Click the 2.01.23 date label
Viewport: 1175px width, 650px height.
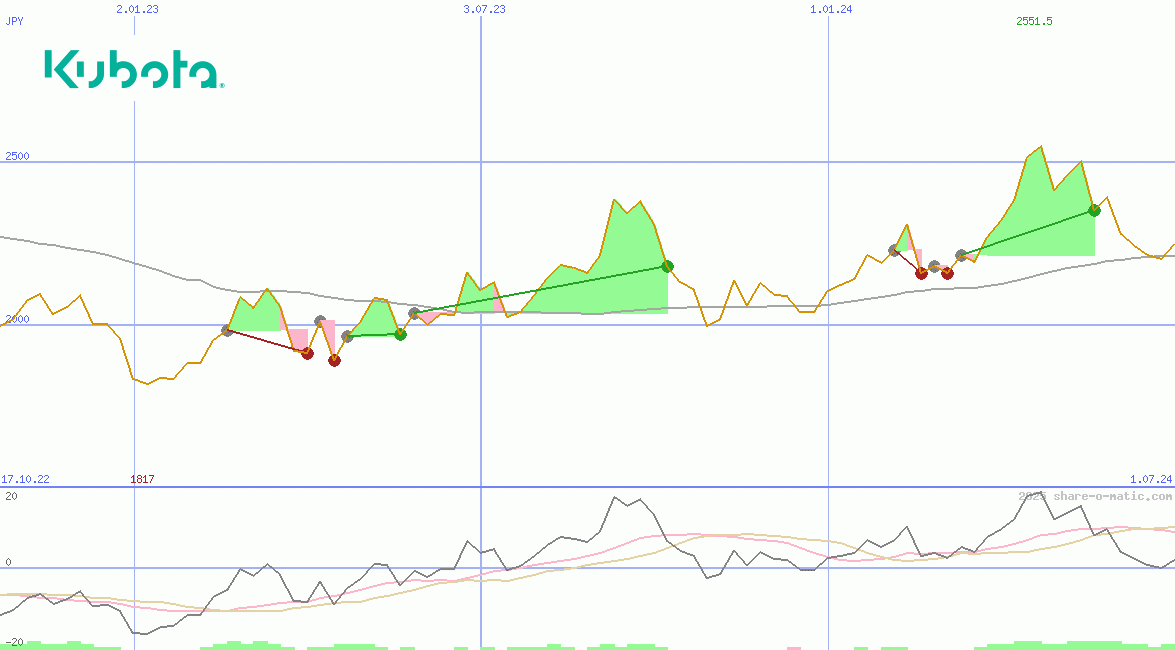(137, 9)
